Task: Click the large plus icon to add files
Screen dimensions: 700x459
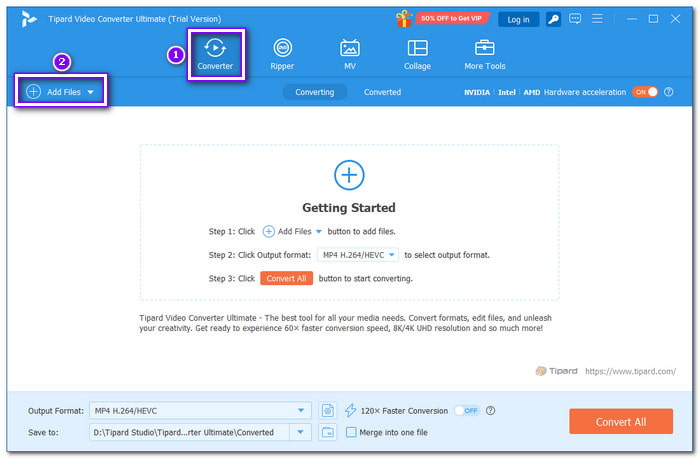Action: (x=349, y=175)
